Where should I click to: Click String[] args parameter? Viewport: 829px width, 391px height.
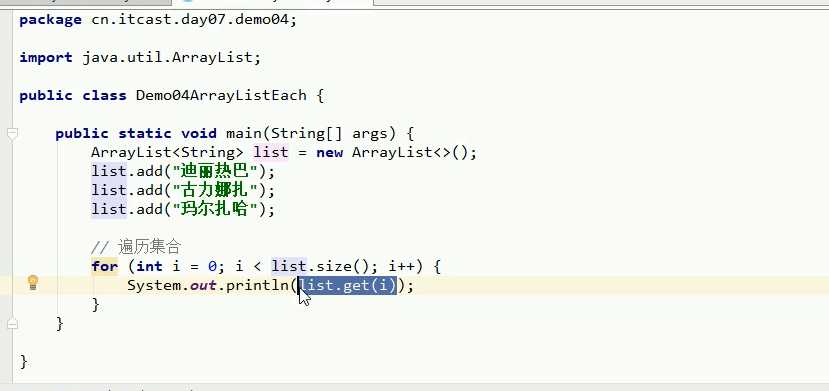(x=329, y=134)
